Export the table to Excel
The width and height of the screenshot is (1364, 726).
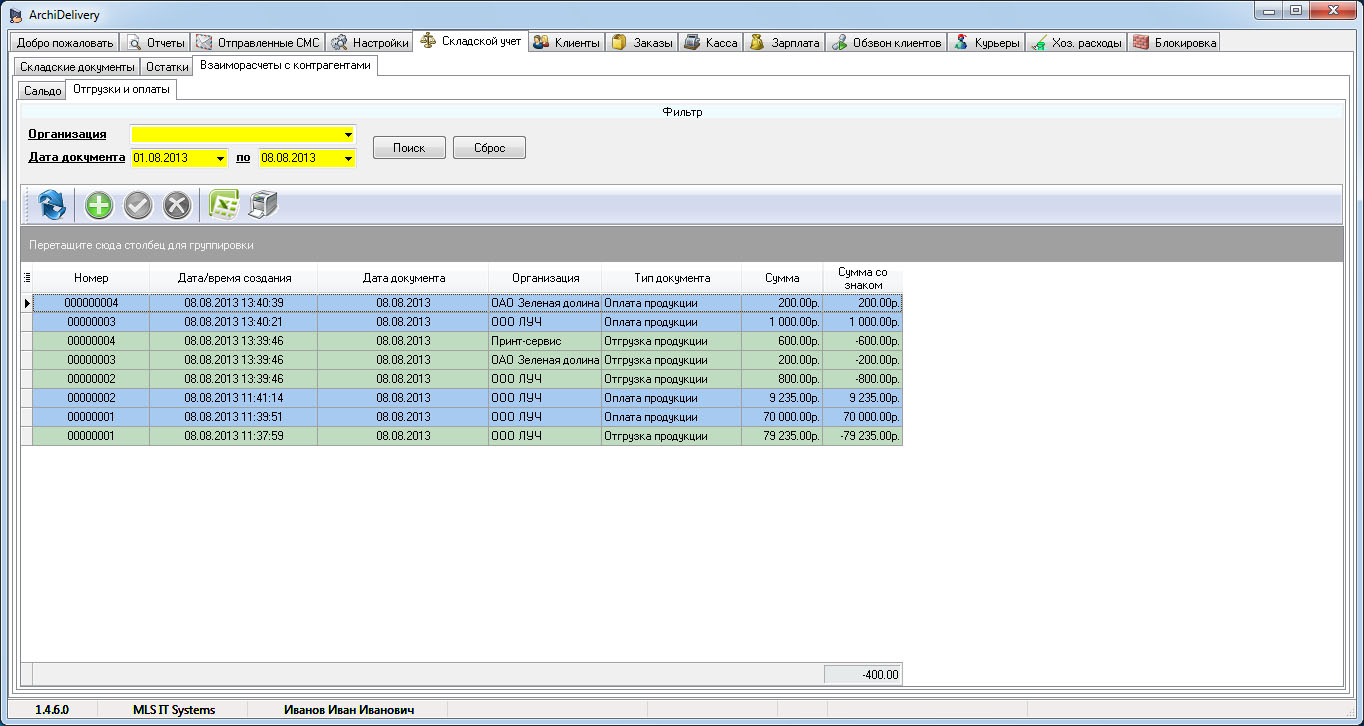click(223, 206)
